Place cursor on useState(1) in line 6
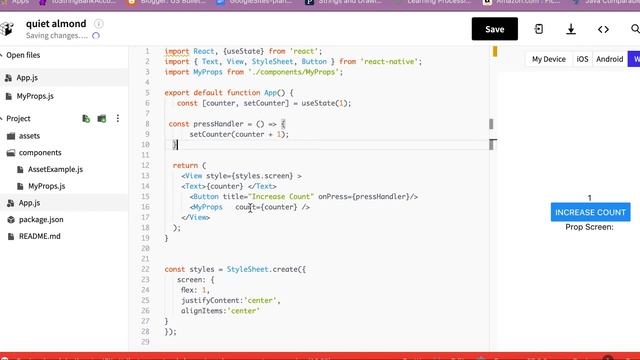 point(325,103)
